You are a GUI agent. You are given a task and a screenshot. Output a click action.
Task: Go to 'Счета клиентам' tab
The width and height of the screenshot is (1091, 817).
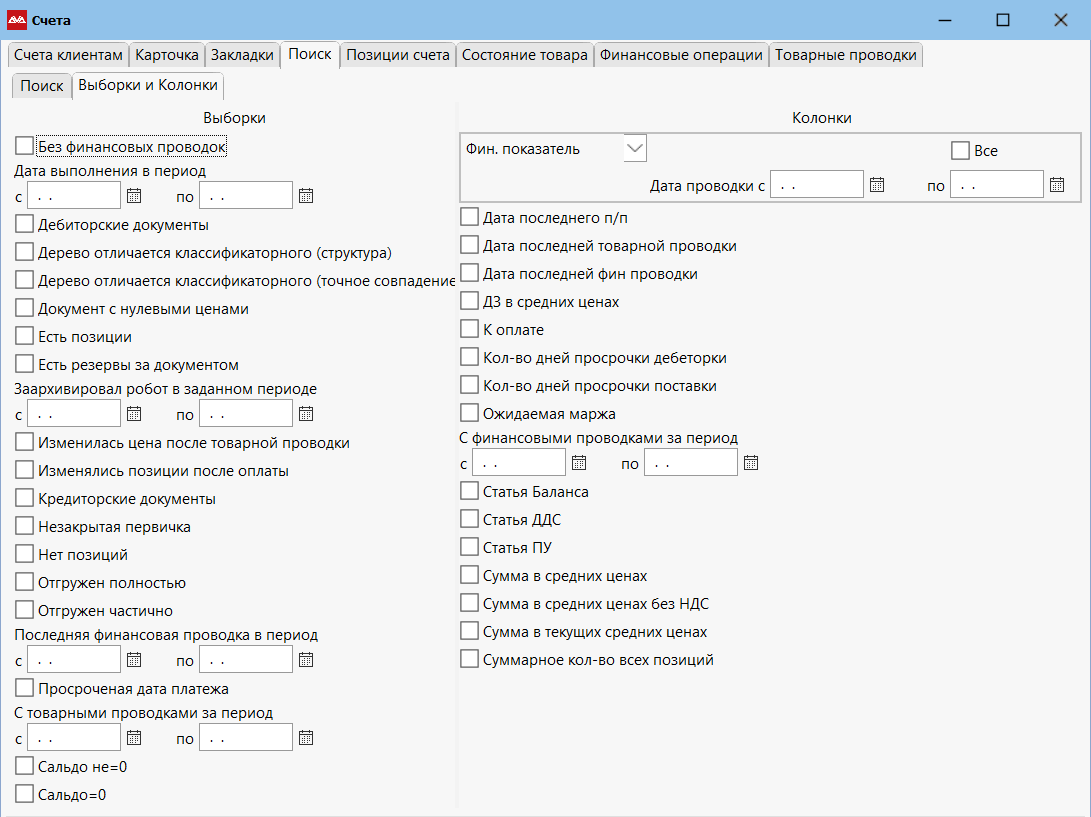click(x=68, y=56)
